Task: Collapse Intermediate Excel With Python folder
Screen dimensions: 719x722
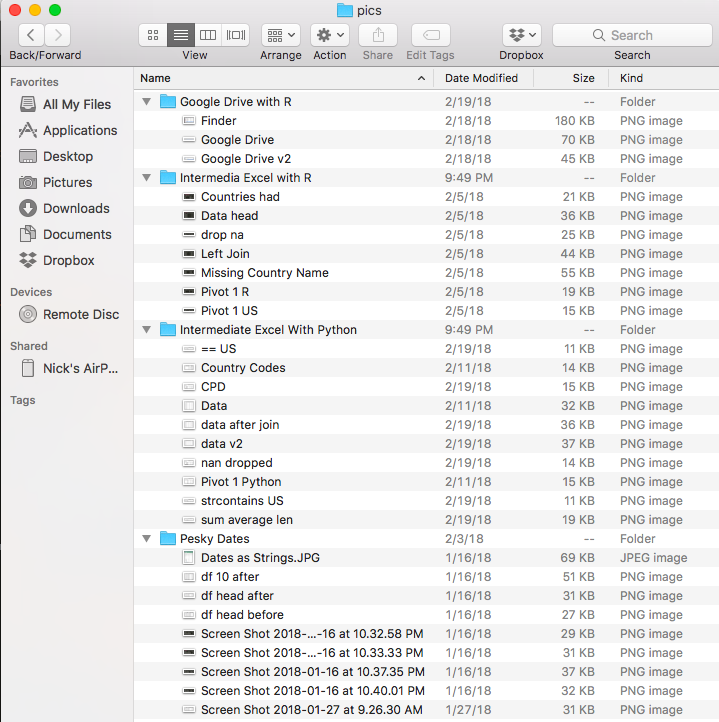Action: pos(148,330)
